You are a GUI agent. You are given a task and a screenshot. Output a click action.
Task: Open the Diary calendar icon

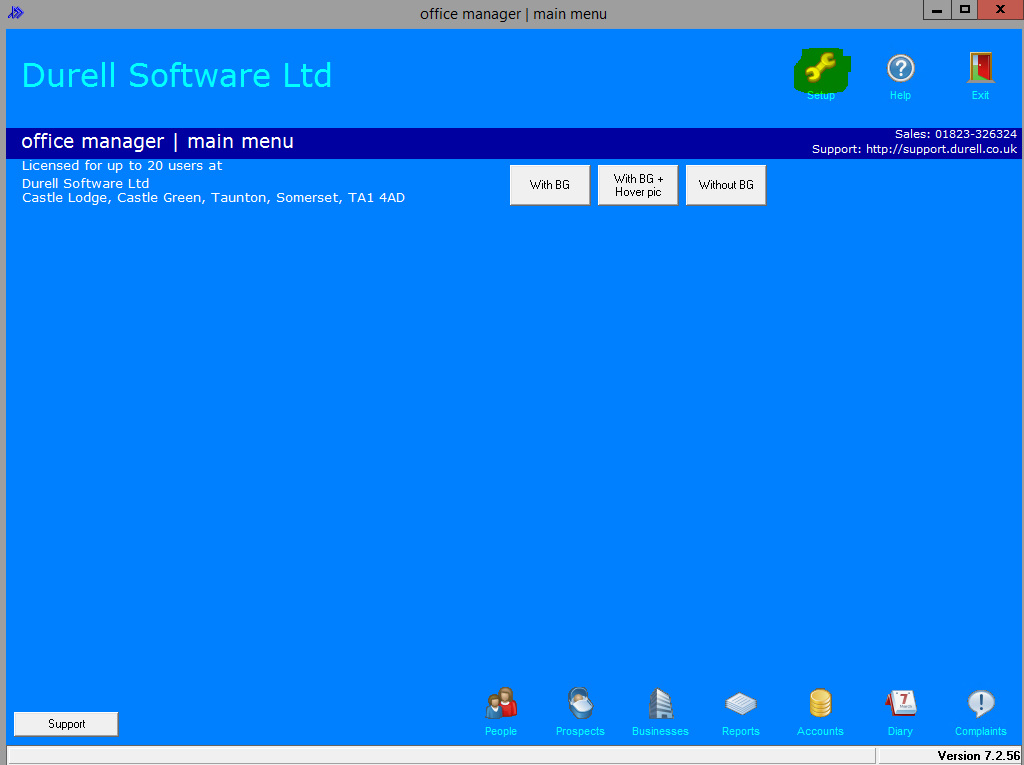(901, 704)
